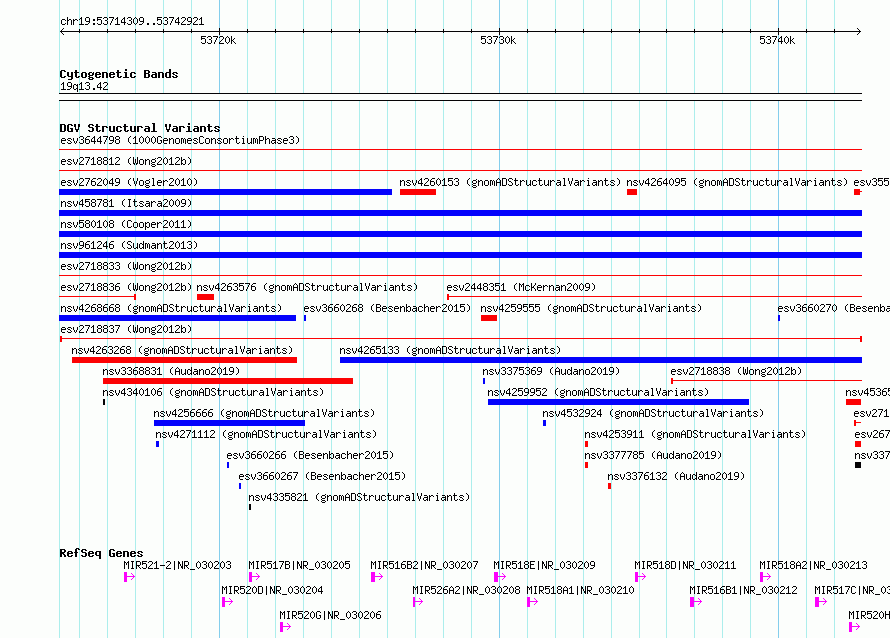Click the esv2718836 Wong2012b label
Viewport: 890px width, 638px height.
[126, 287]
